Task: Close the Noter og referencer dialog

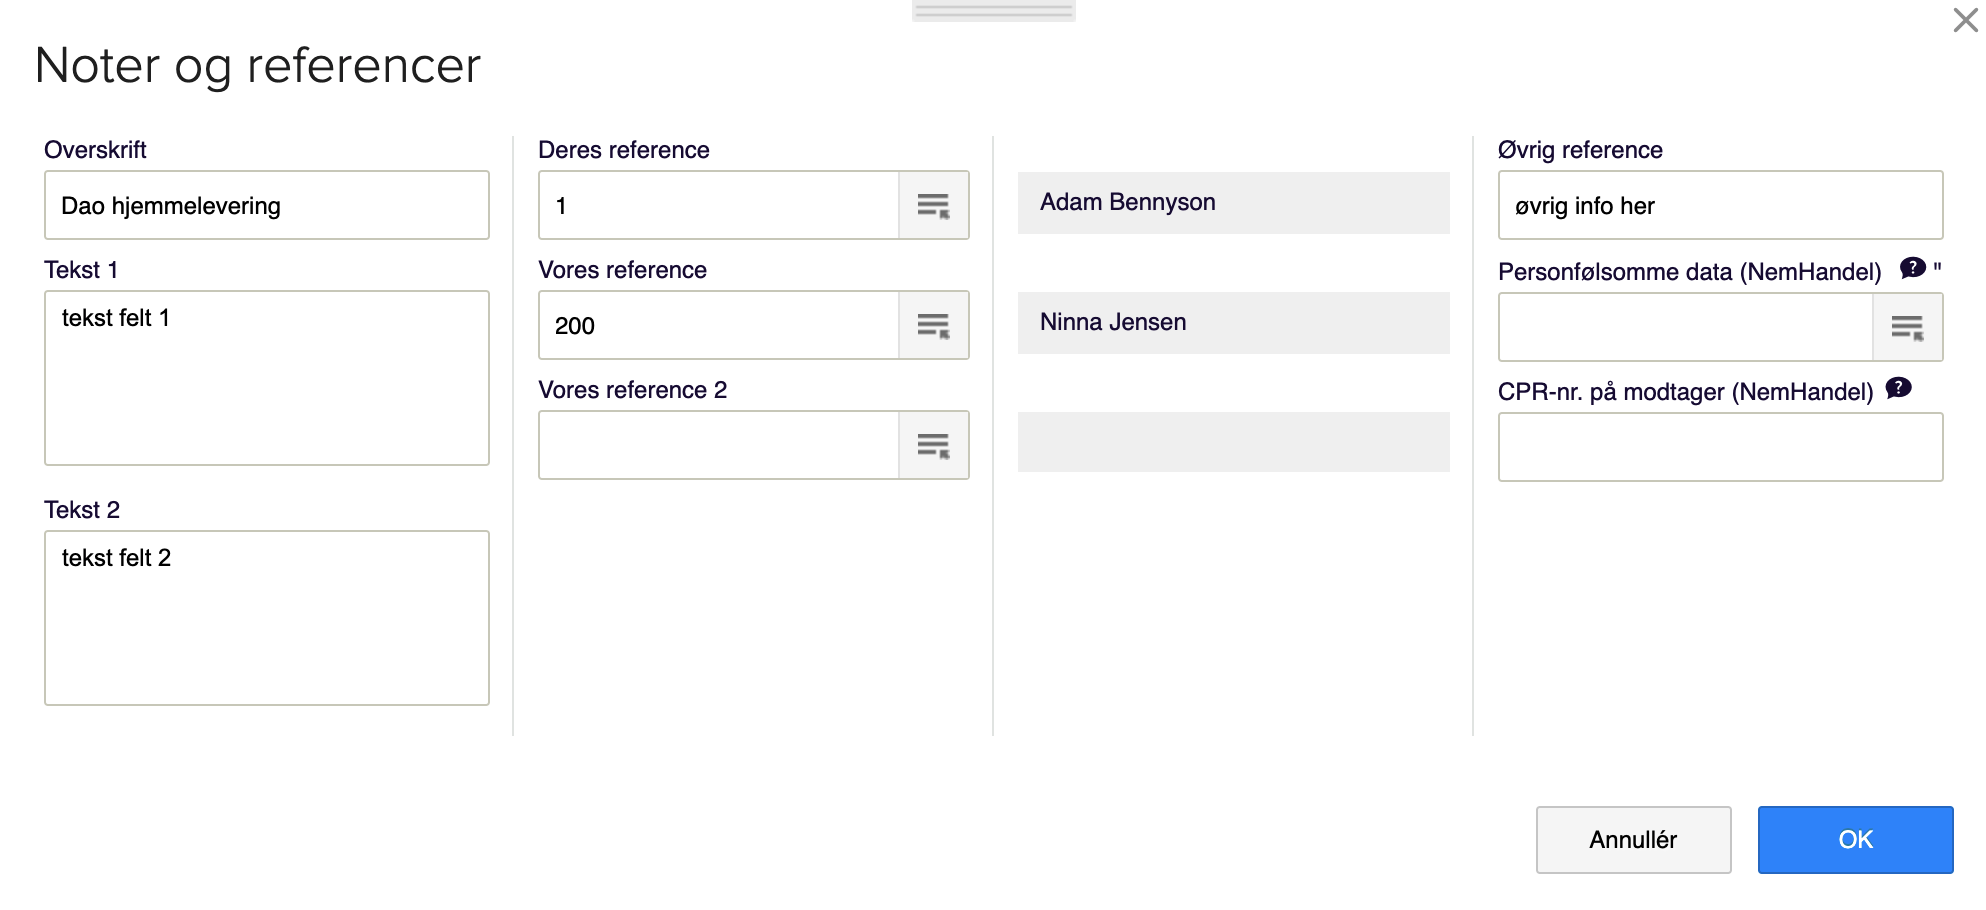Action: pos(1965,20)
